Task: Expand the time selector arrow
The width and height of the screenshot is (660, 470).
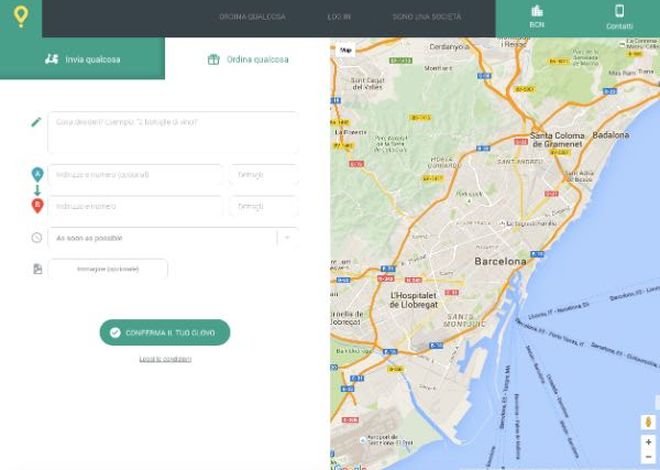Action: tap(287, 238)
